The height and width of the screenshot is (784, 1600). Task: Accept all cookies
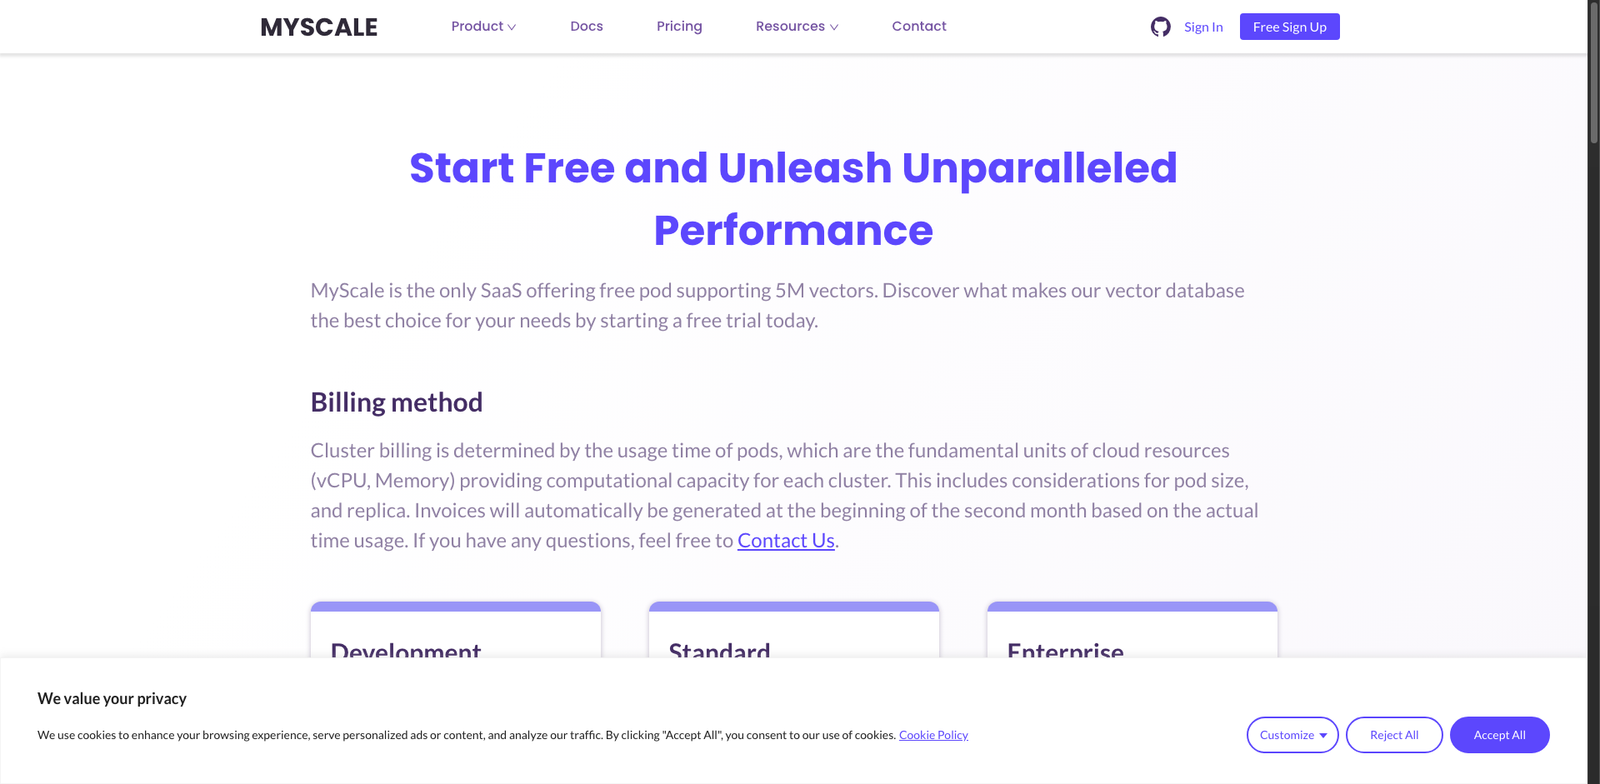(x=1499, y=734)
